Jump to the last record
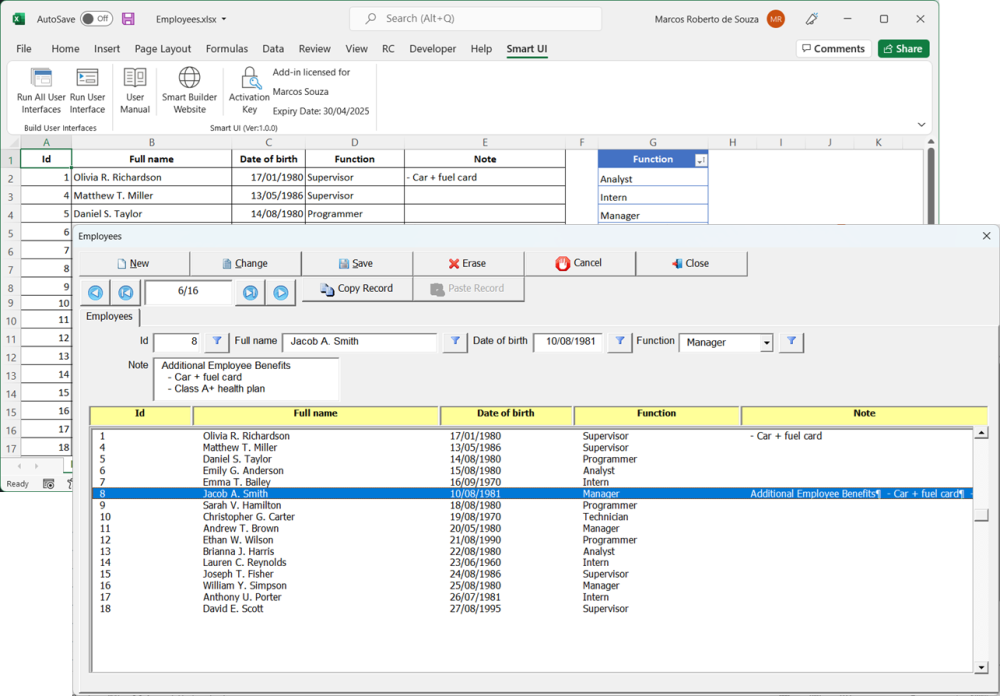 (x=251, y=292)
